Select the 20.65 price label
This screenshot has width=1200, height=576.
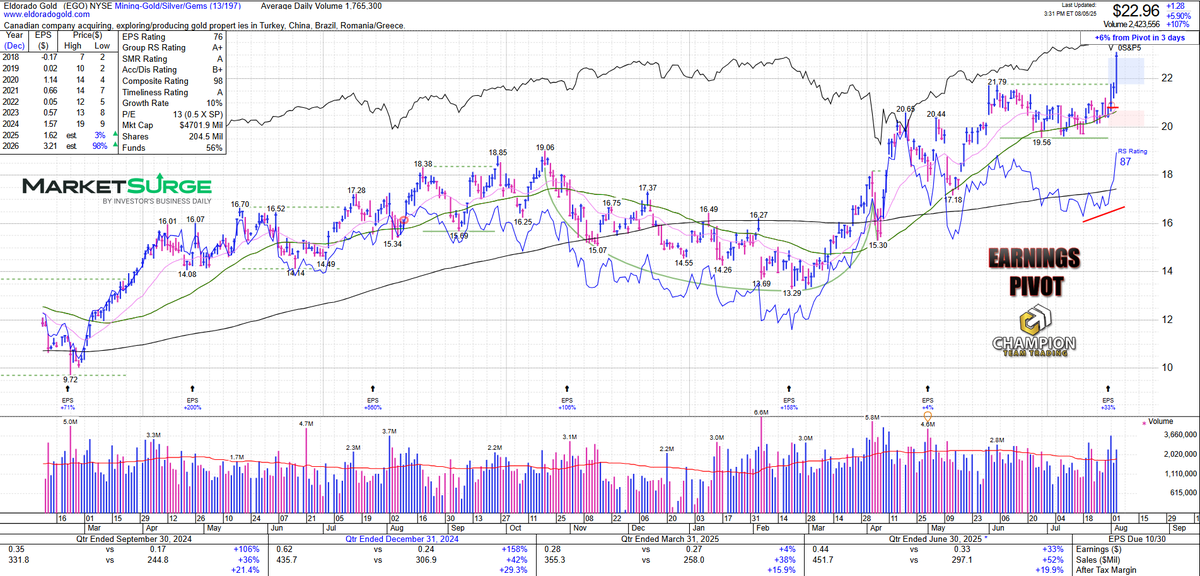click(x=906, y=108)
